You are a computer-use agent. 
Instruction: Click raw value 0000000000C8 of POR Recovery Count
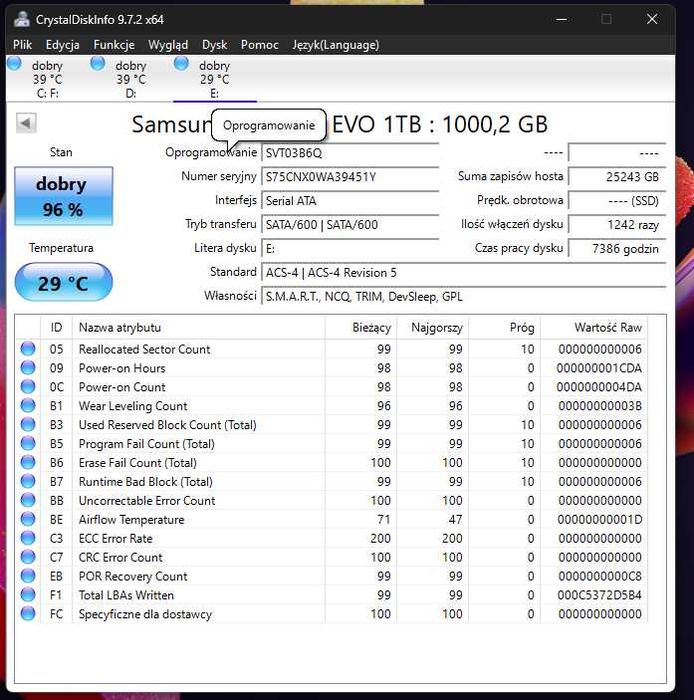[600, 576]
